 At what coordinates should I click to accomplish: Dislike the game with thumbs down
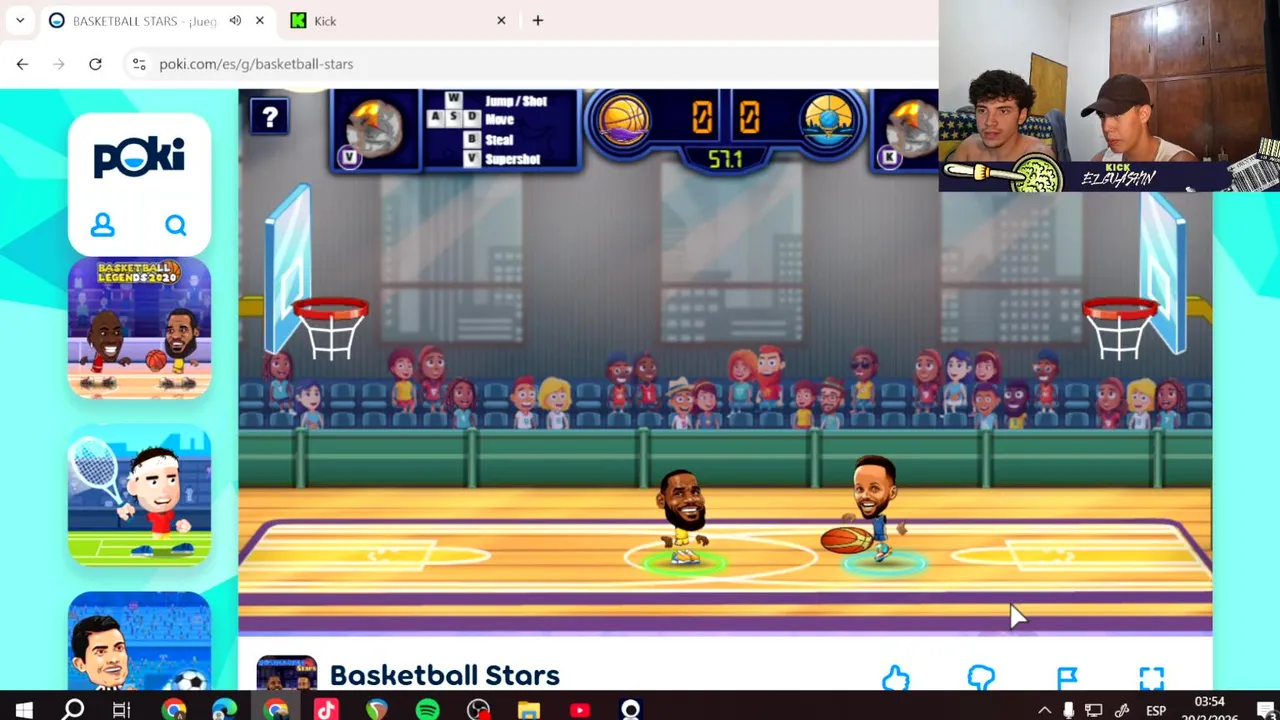tap(981, 679)
